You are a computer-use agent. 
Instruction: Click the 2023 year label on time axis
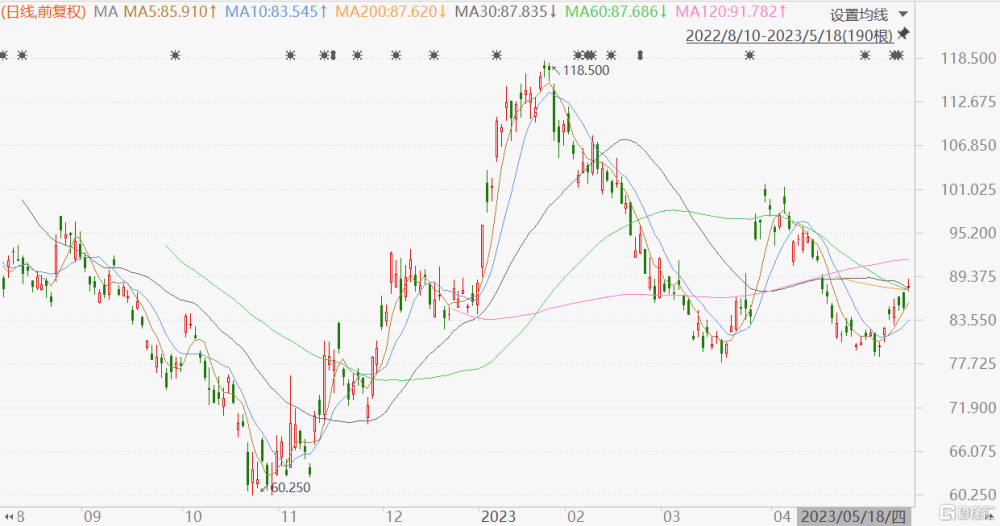pyautogui.click(x=498, y=516)
